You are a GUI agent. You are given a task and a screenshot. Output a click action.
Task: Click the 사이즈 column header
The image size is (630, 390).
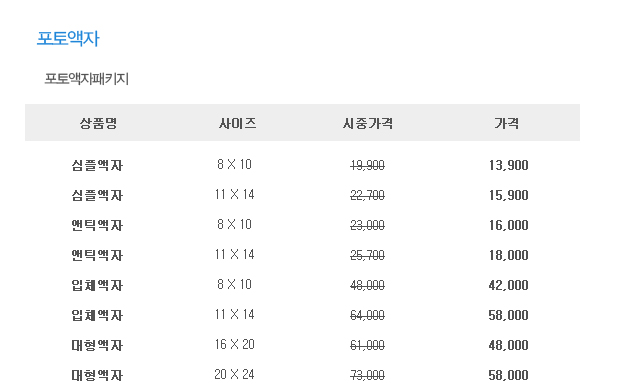[x=237, y=123]
